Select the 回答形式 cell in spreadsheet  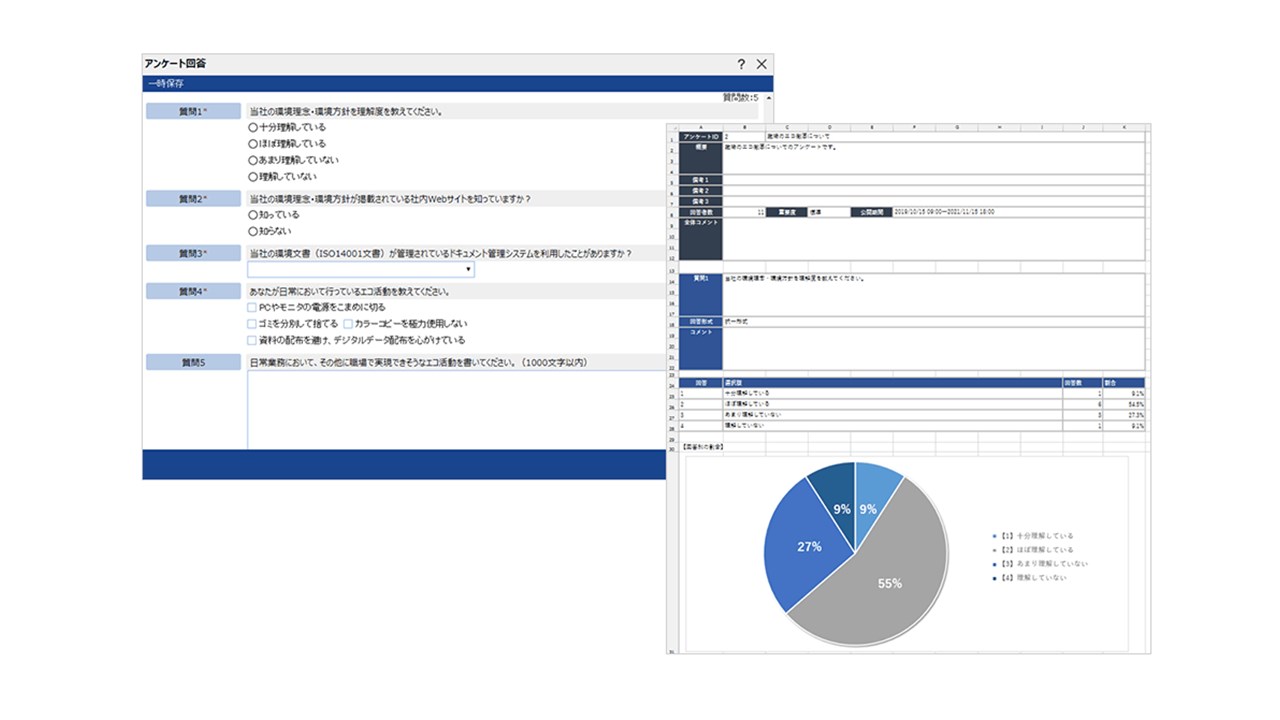(700, 322)
